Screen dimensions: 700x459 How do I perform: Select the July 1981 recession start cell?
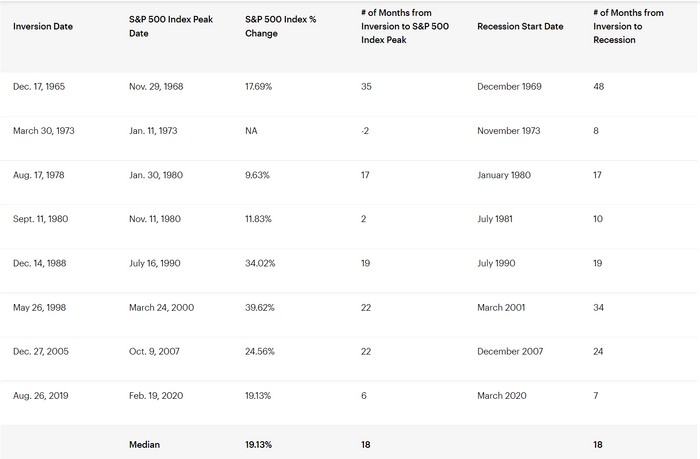pyautogui.click(x=499, y=219)
